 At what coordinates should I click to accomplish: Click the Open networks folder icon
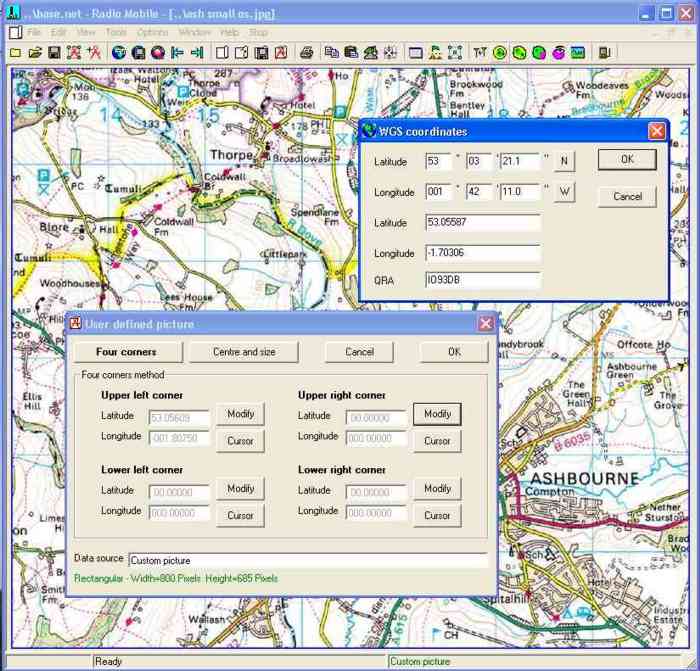(x=35, y=53)
